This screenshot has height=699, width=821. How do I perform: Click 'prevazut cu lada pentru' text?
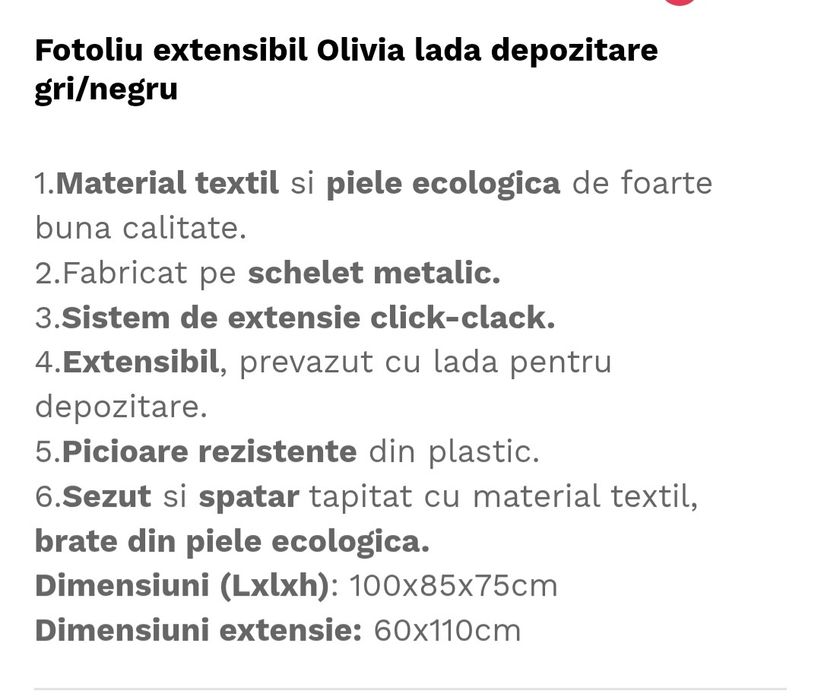(425, 362)
